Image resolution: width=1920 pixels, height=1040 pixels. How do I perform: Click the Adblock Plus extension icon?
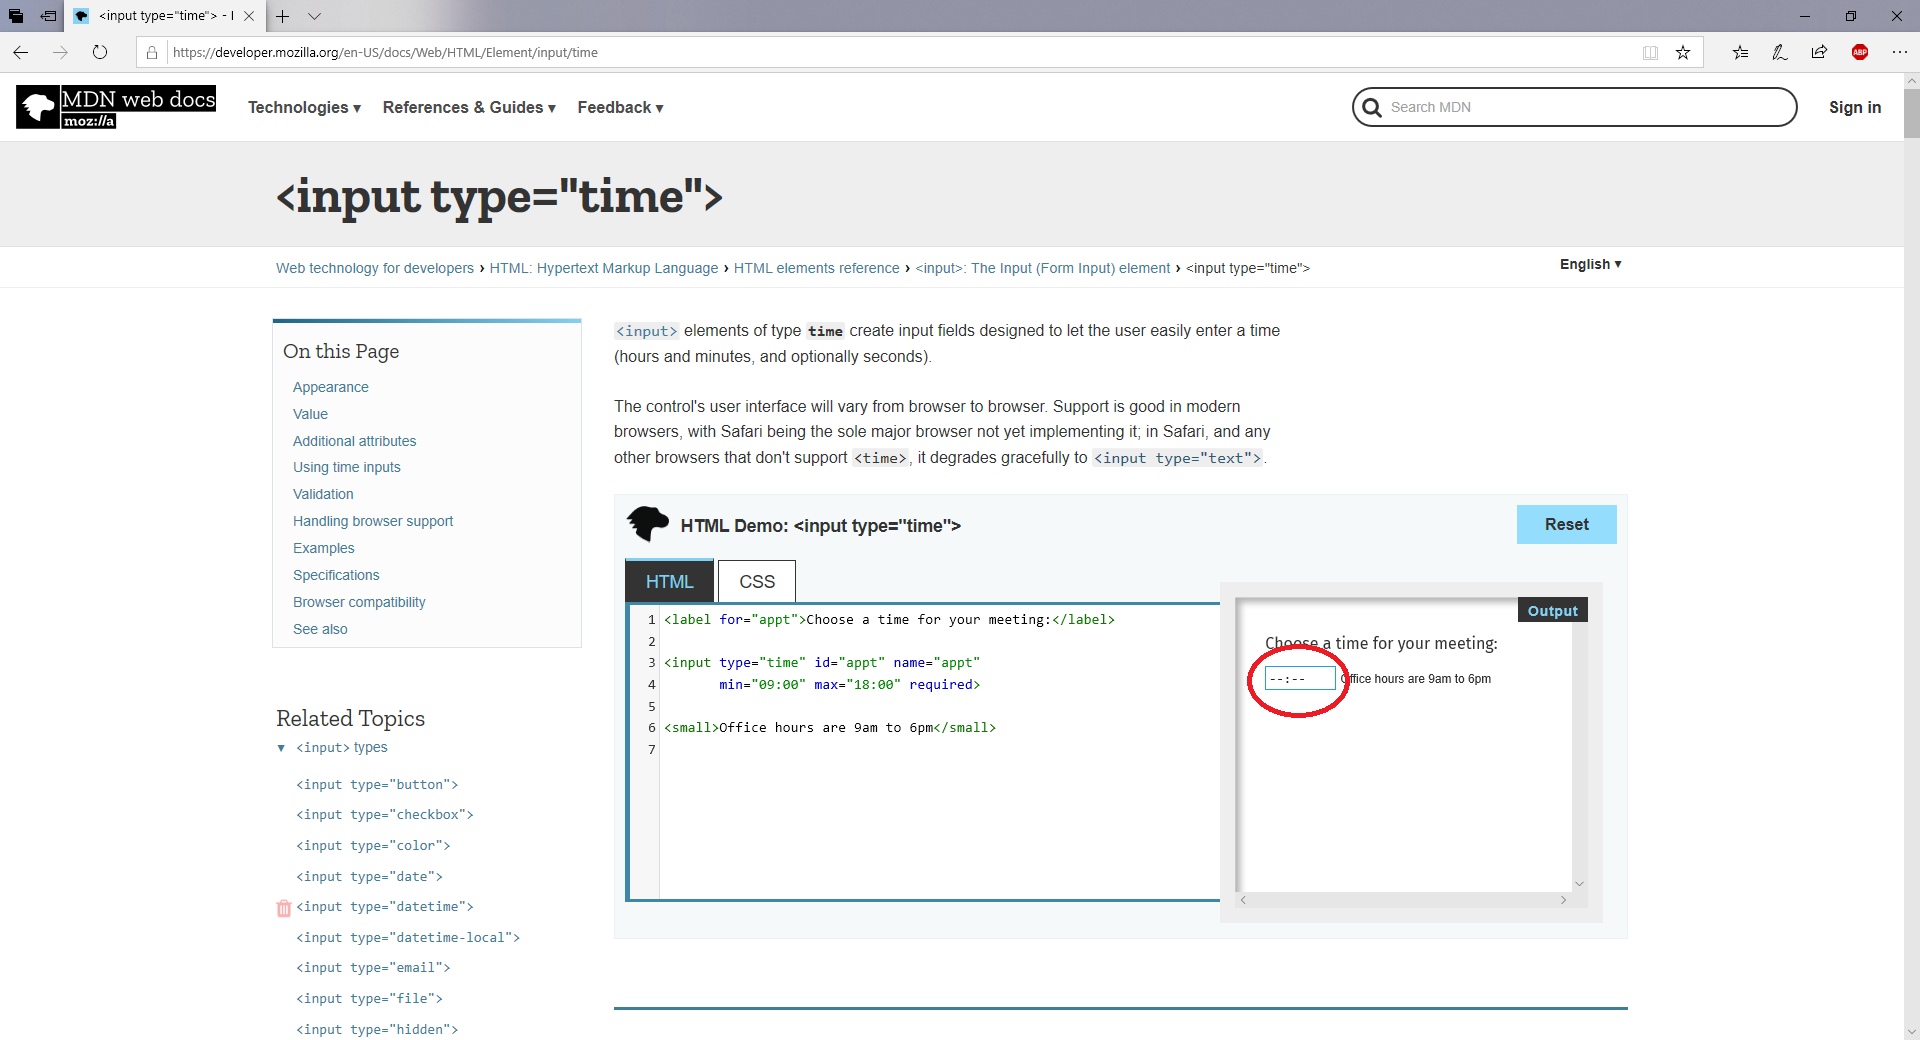(x=1860, y=52)
